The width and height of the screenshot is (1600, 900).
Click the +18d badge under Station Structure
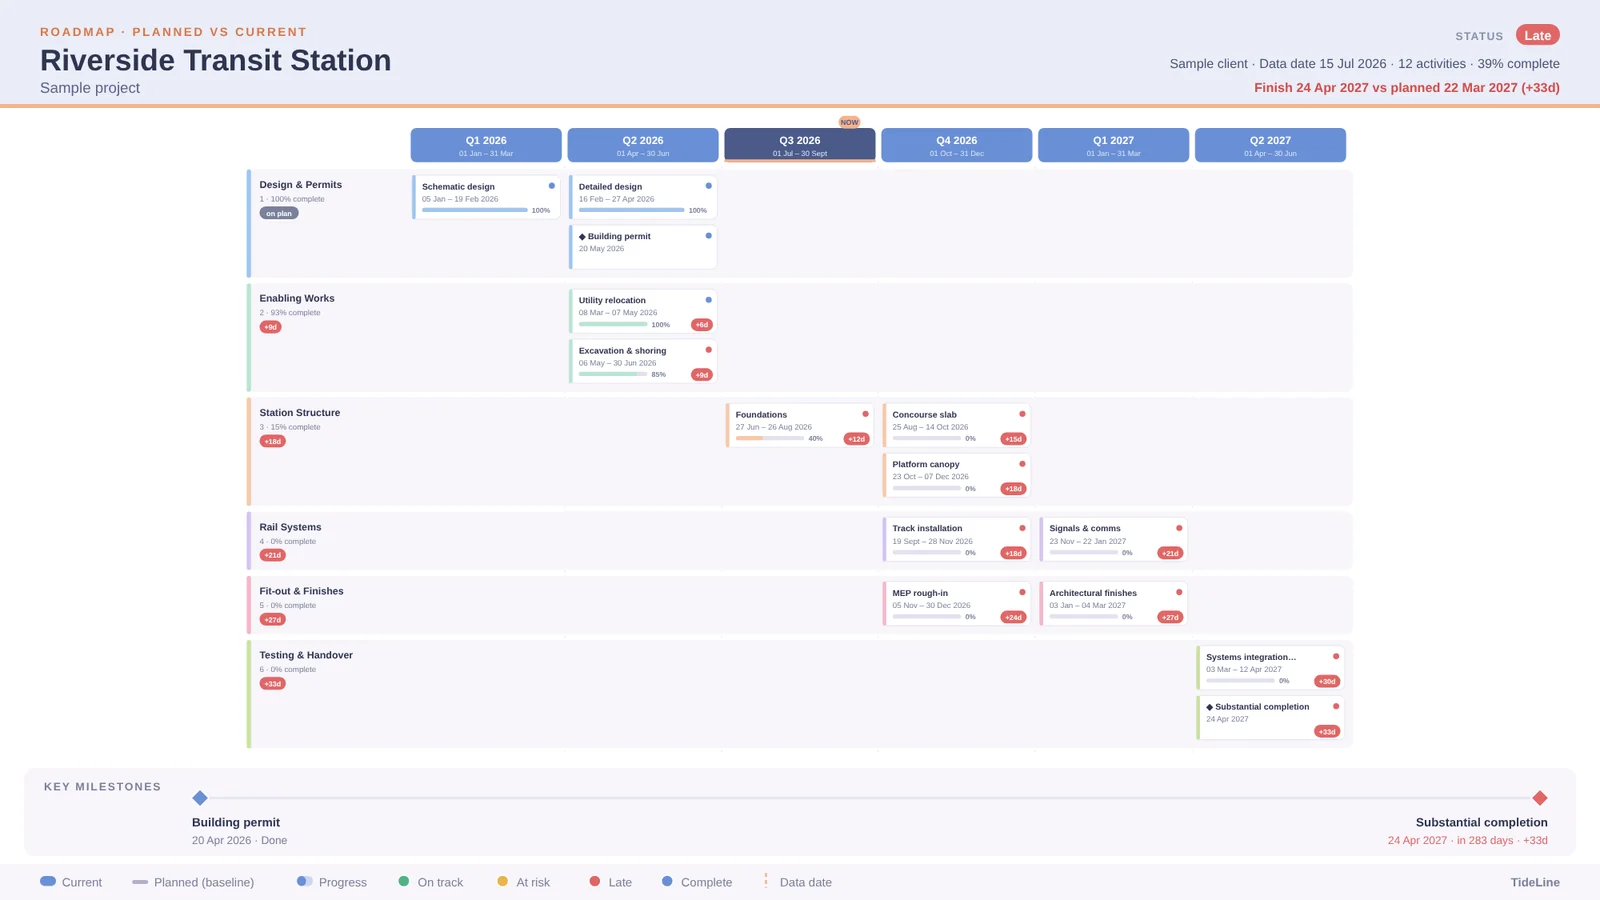pyautogui.click(x=273, y=441)
